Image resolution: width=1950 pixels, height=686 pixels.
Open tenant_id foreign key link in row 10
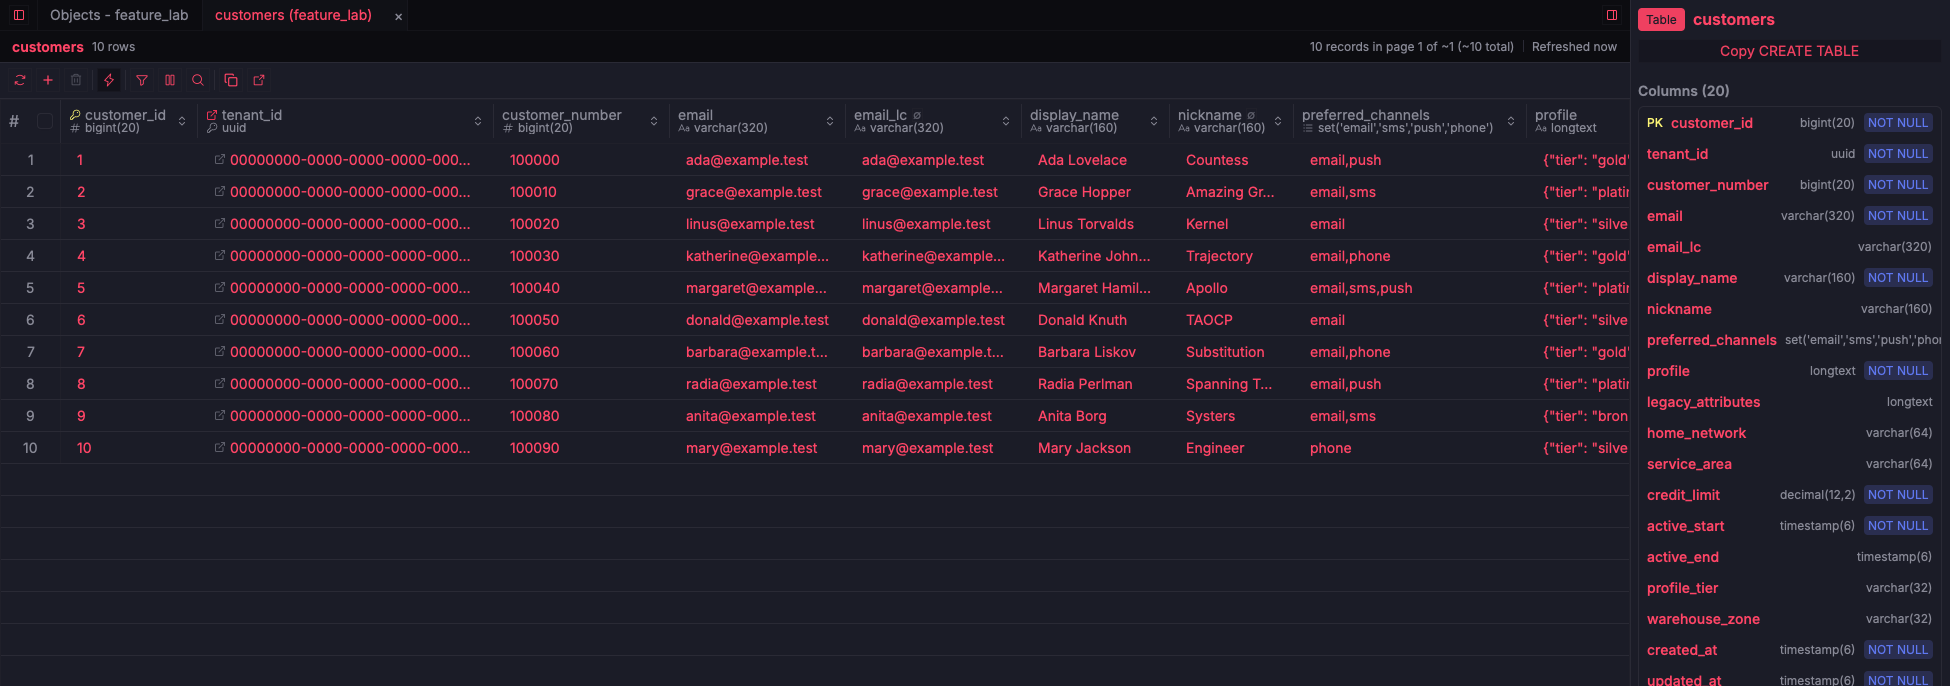[x=220, y=448]
